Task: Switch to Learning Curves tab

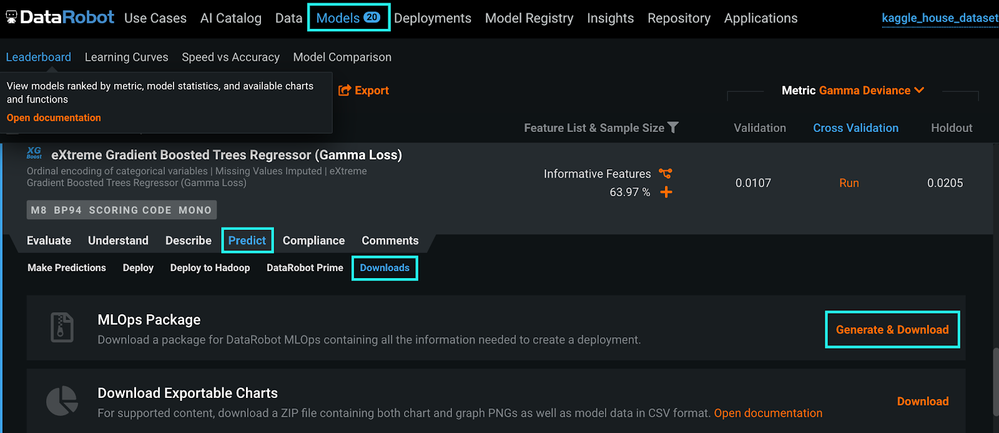Action: pyautogui.click(x=126, y=57)
